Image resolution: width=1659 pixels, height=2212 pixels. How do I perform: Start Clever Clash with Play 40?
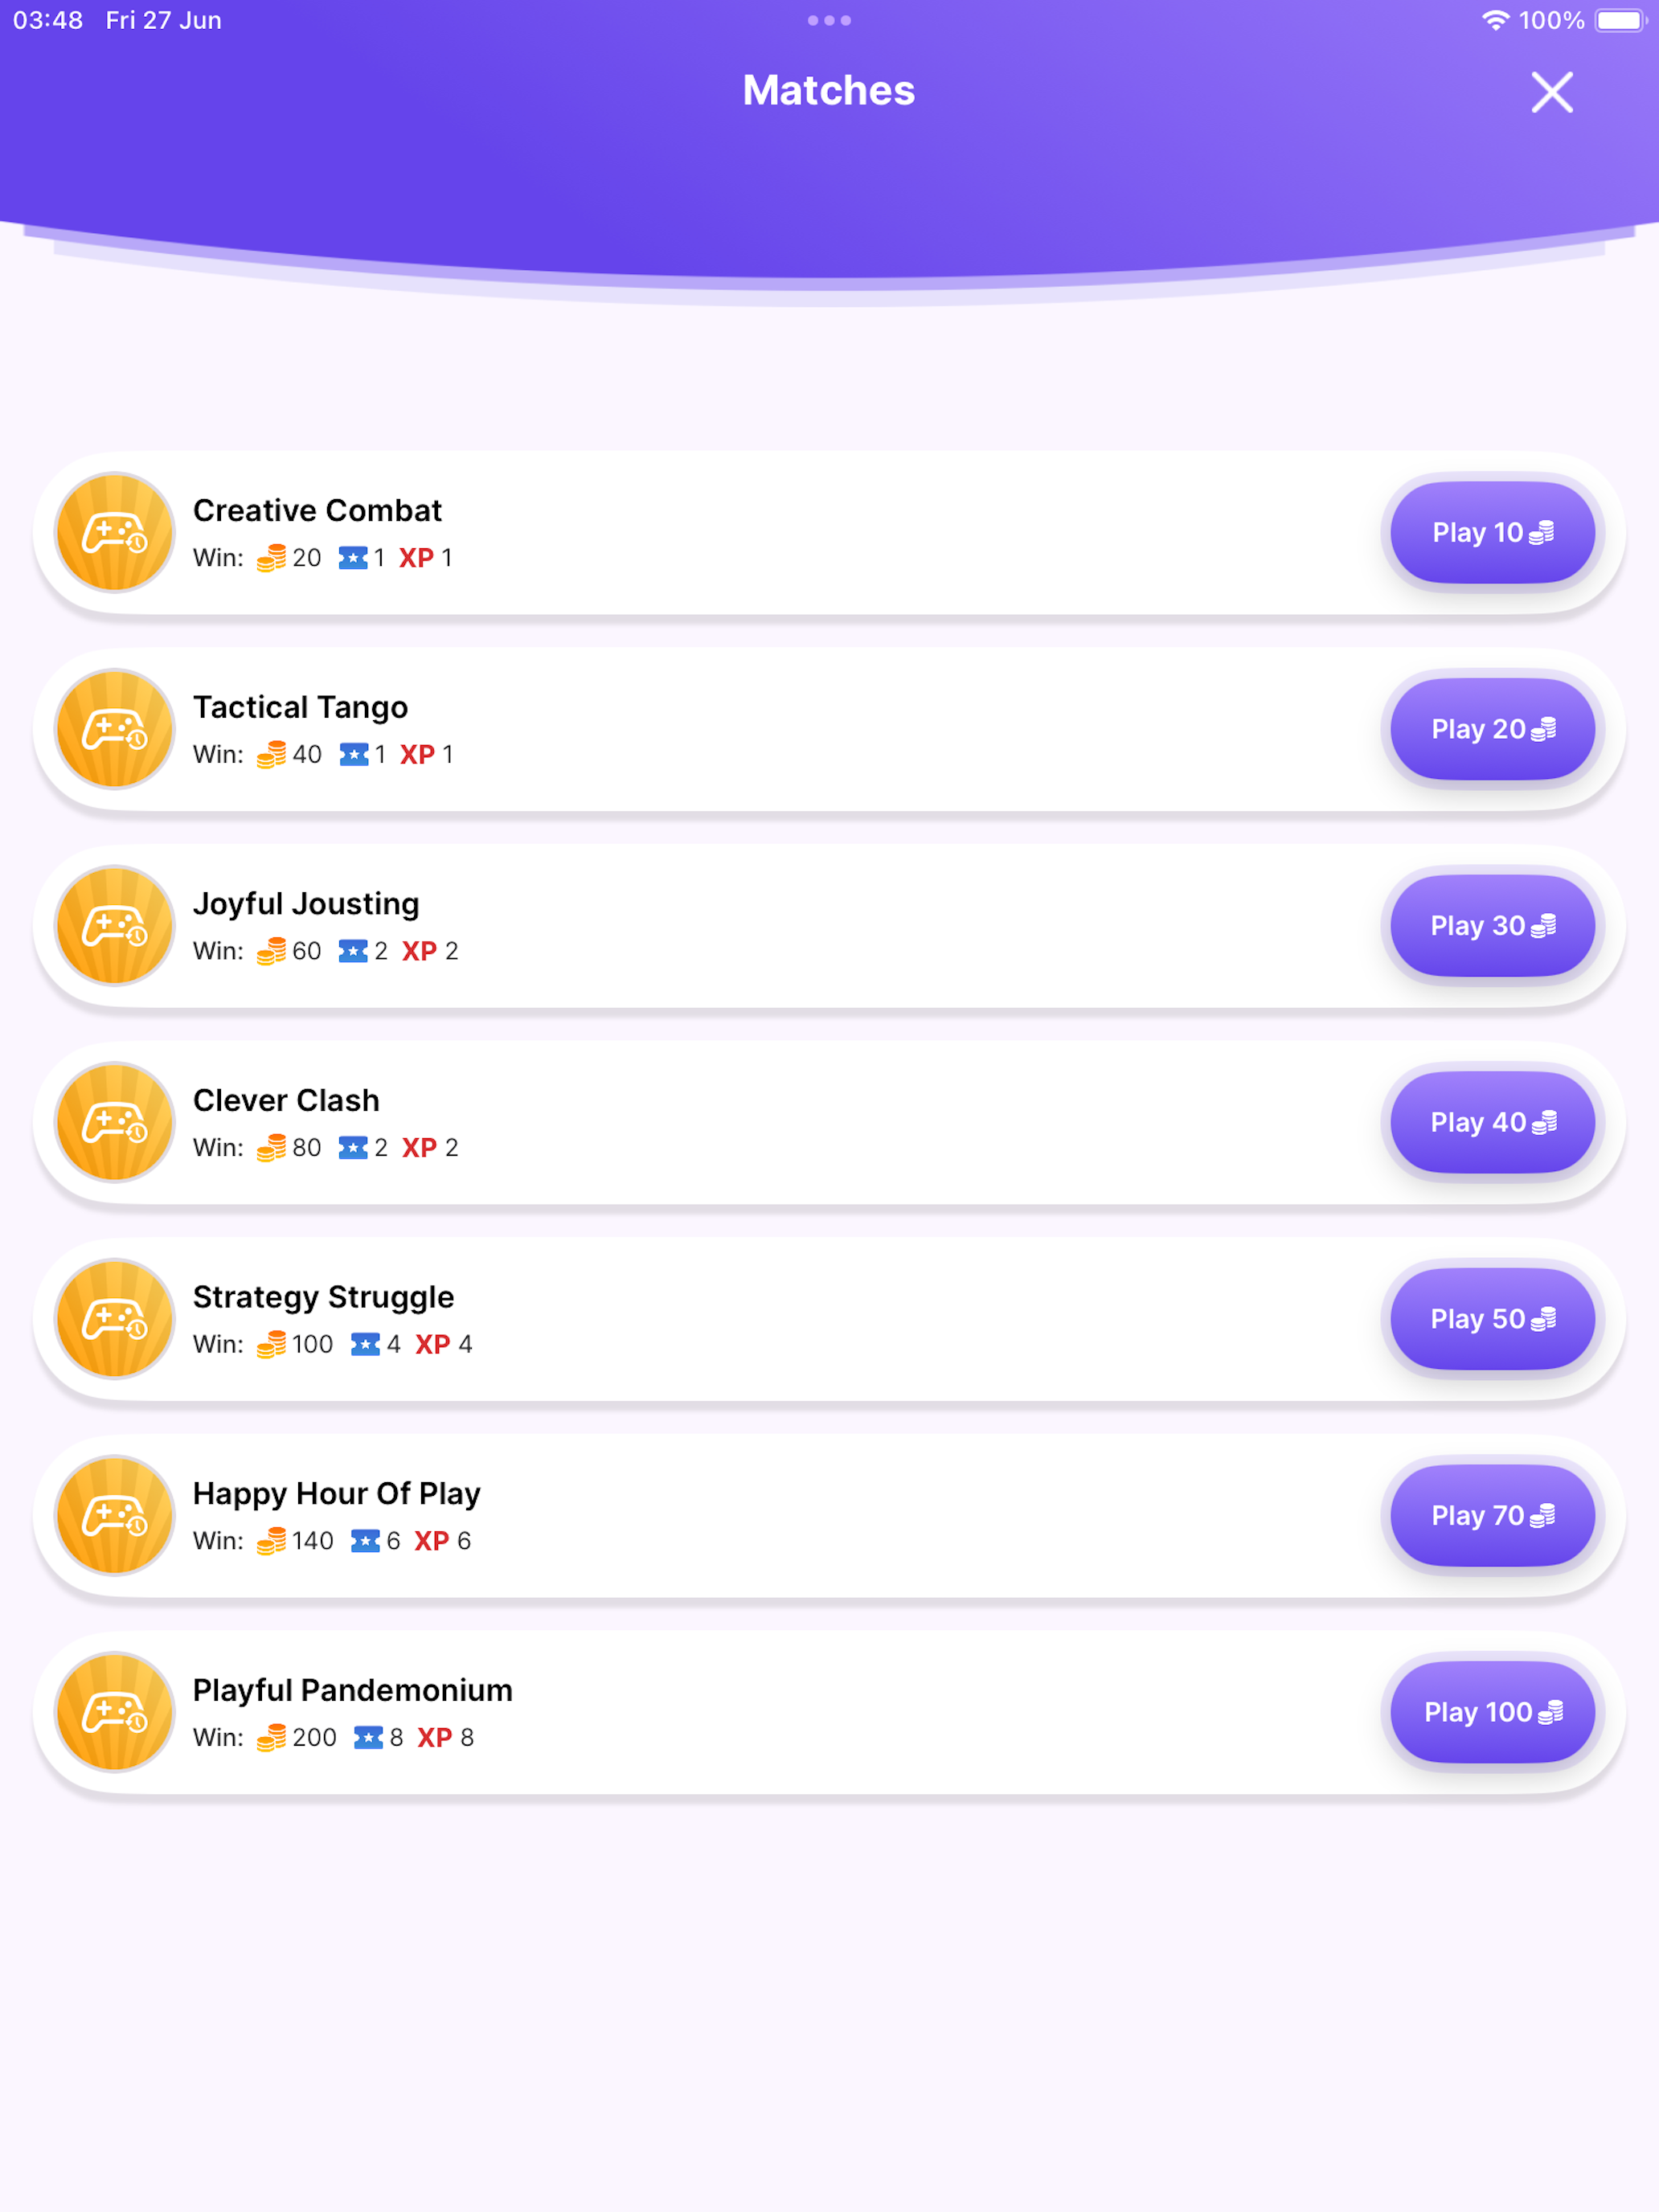(x=1492, y=1122)
